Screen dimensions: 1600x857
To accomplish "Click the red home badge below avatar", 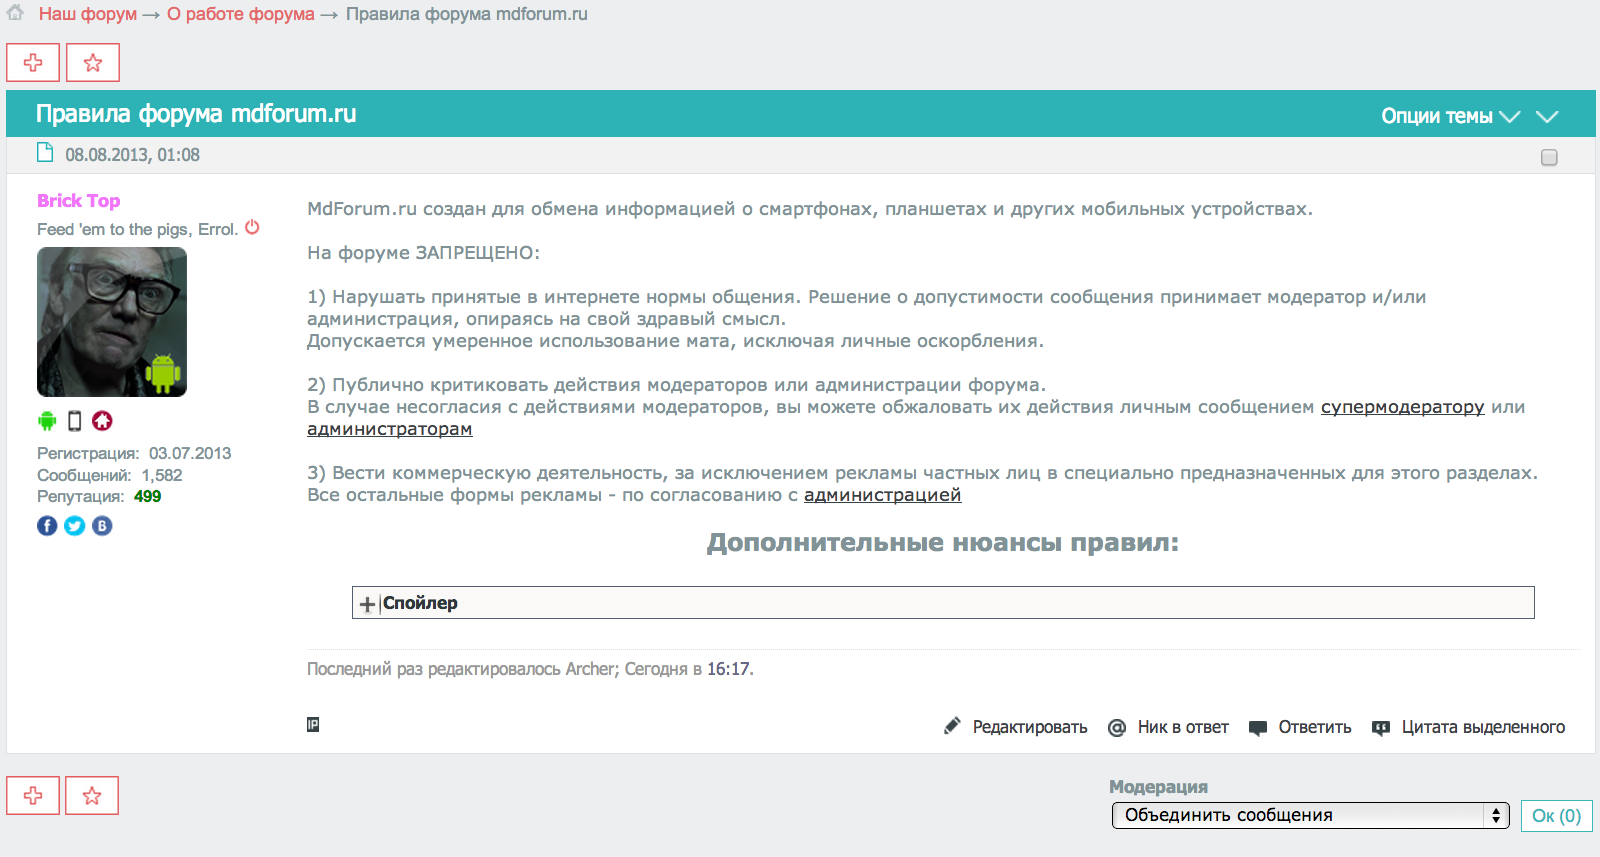I will (102, 421).
